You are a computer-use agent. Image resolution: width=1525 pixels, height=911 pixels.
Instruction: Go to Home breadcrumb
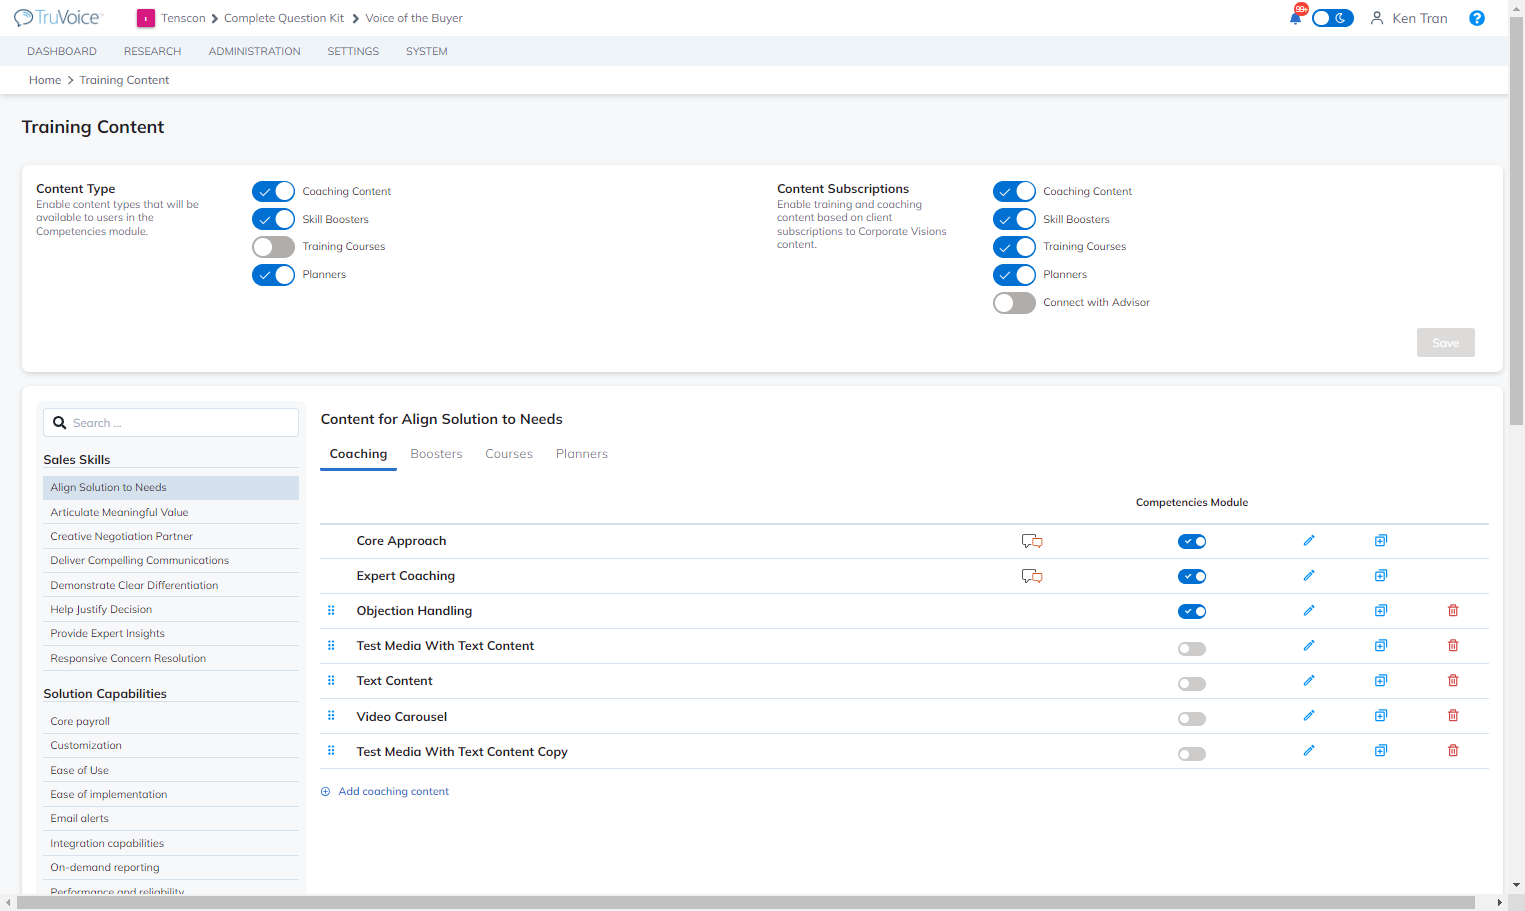pyautogui.click(x=45, y=80)
